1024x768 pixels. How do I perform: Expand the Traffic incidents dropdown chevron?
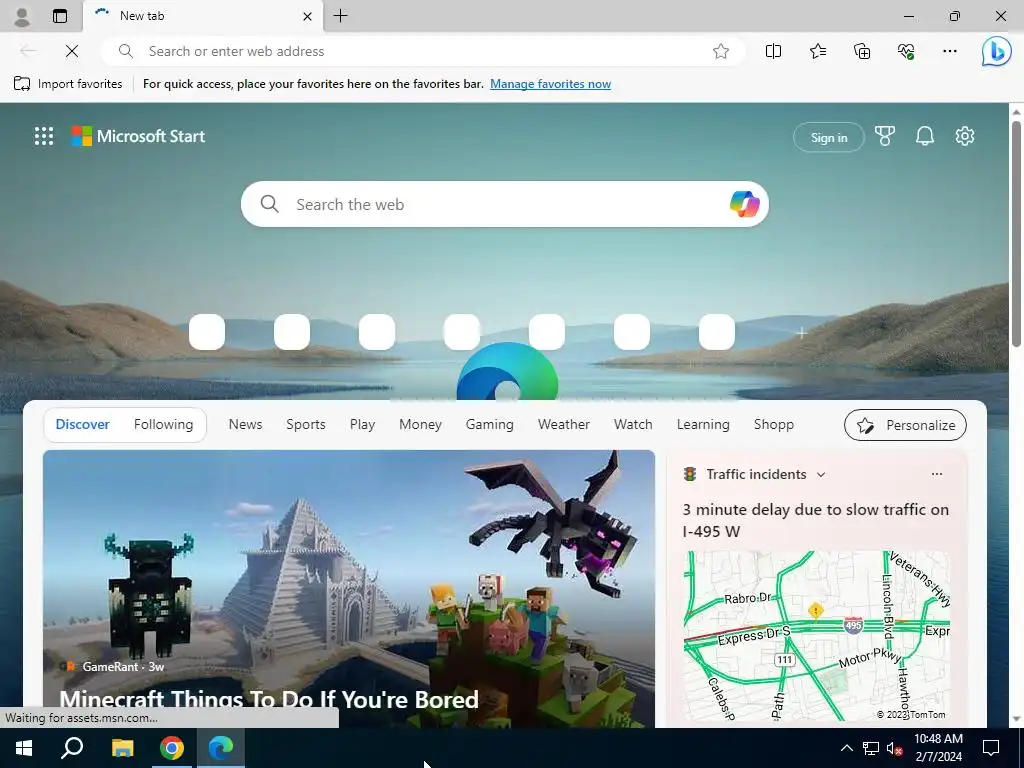(x=822, y=475)
